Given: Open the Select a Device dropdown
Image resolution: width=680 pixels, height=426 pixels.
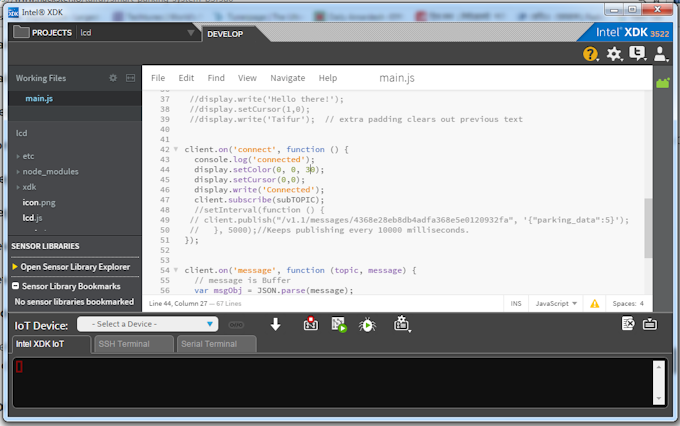Looking at the screenshot, I should 154,324.
